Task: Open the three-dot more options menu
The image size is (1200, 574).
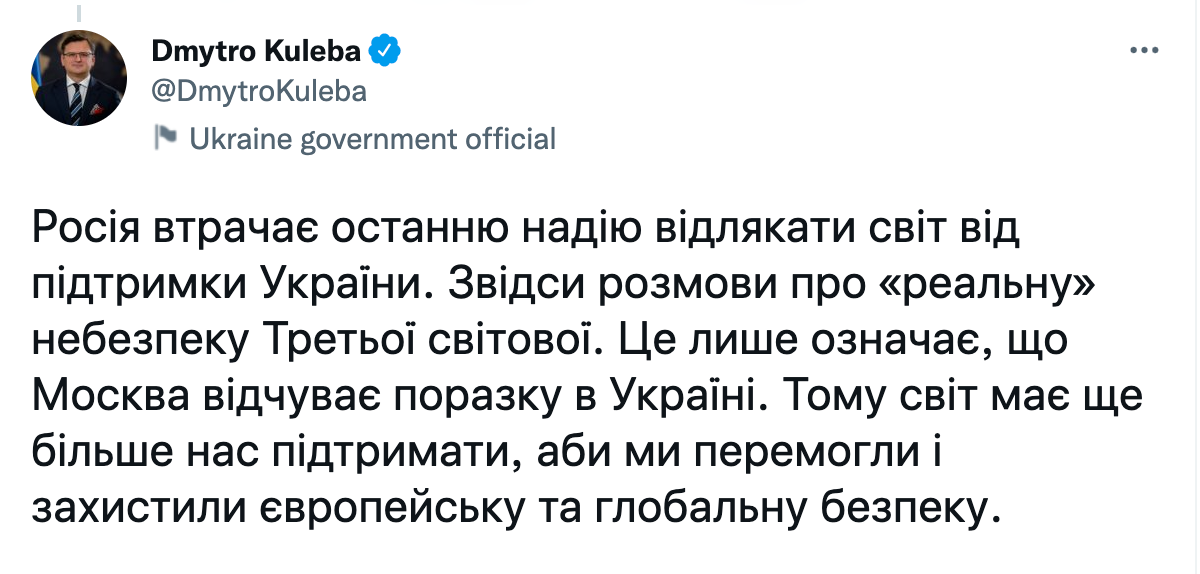Action: [1144, 50]
